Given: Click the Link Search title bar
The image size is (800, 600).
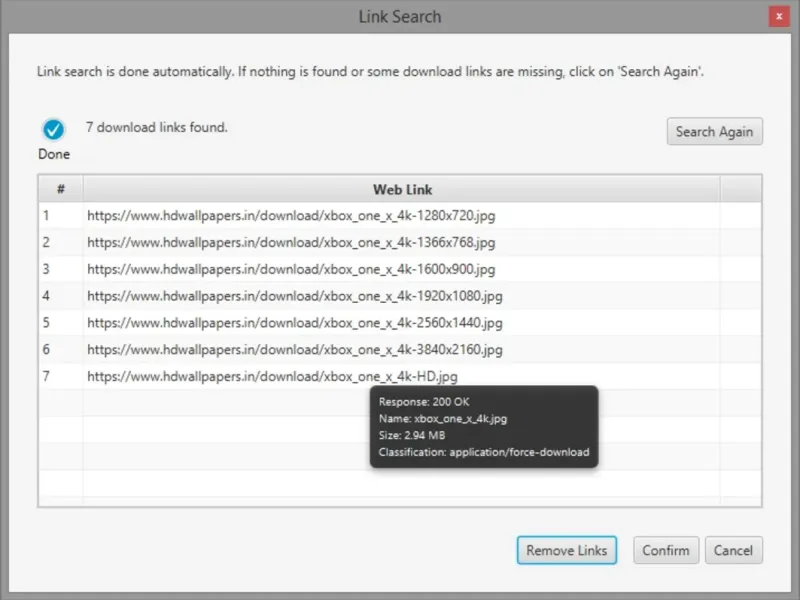Looking at the screenshot, I should 399,16.
